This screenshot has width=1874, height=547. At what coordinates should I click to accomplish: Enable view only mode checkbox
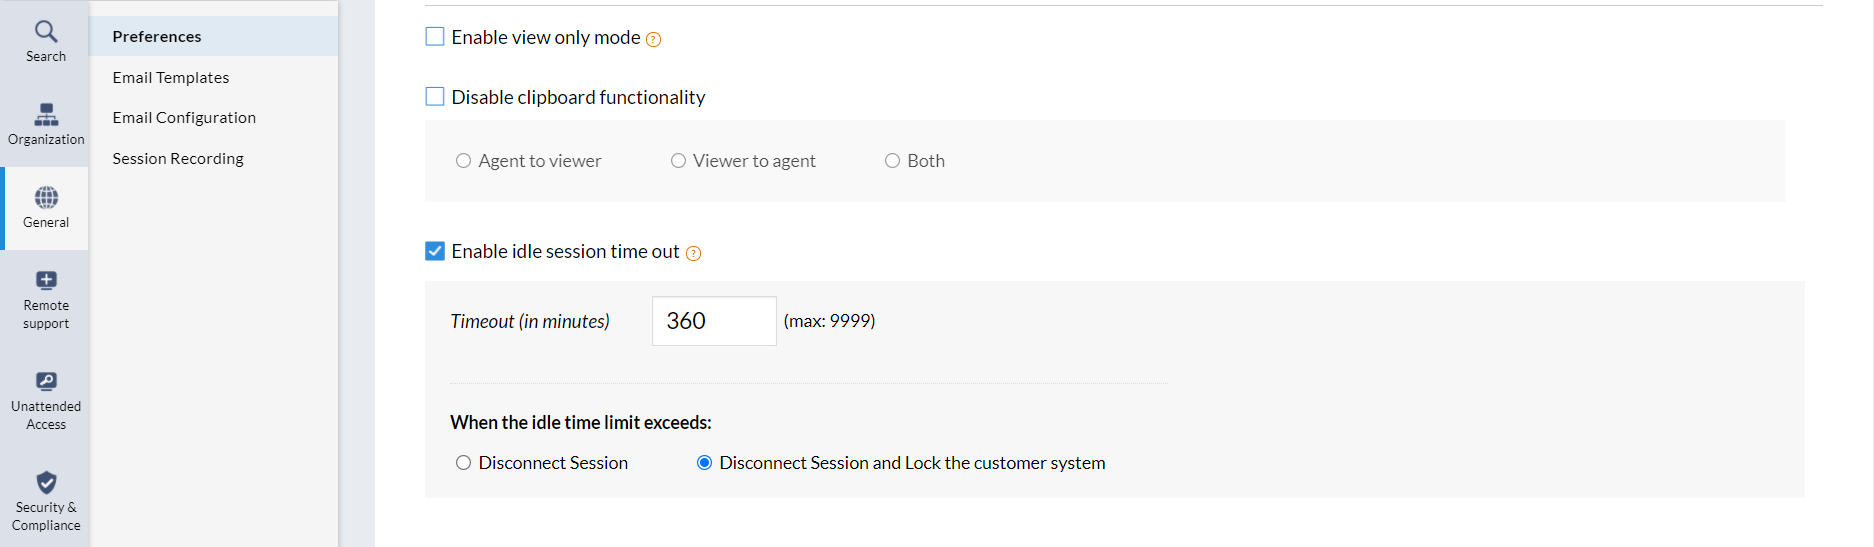tap(435, 37)
